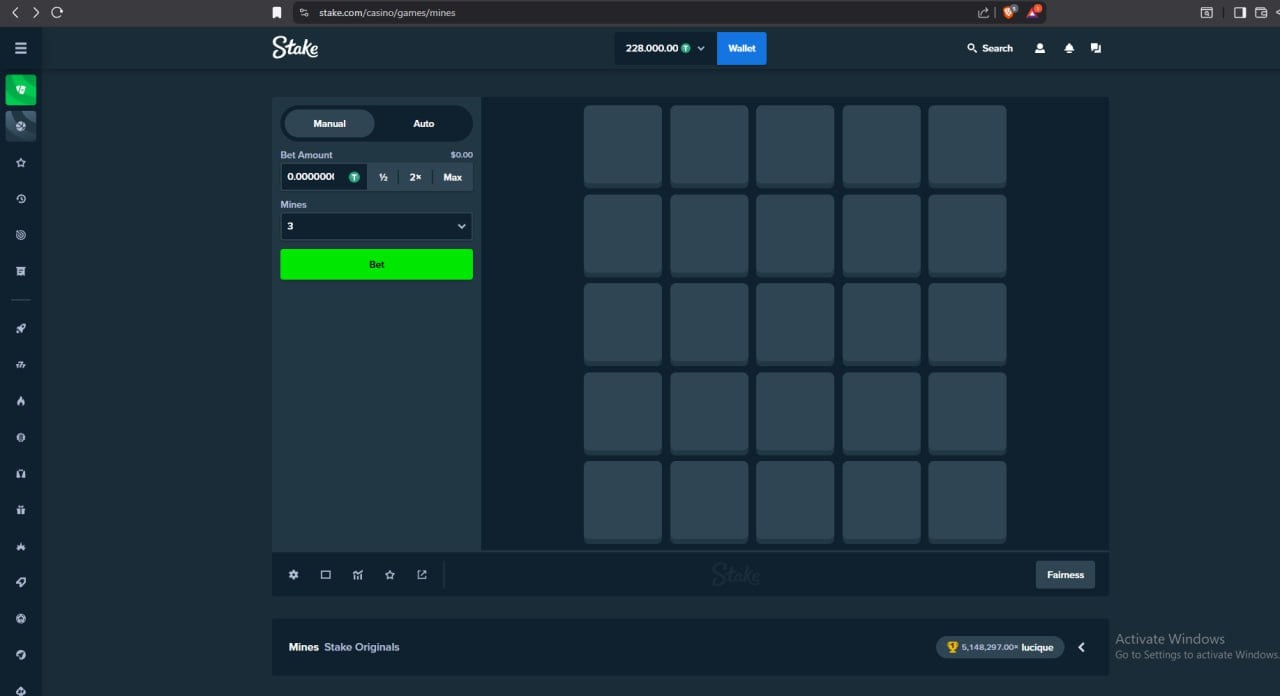The width and height of the screenshot is (1280, 696).
Task: Toggle the browser sidebar panel
Action: 1239,12
